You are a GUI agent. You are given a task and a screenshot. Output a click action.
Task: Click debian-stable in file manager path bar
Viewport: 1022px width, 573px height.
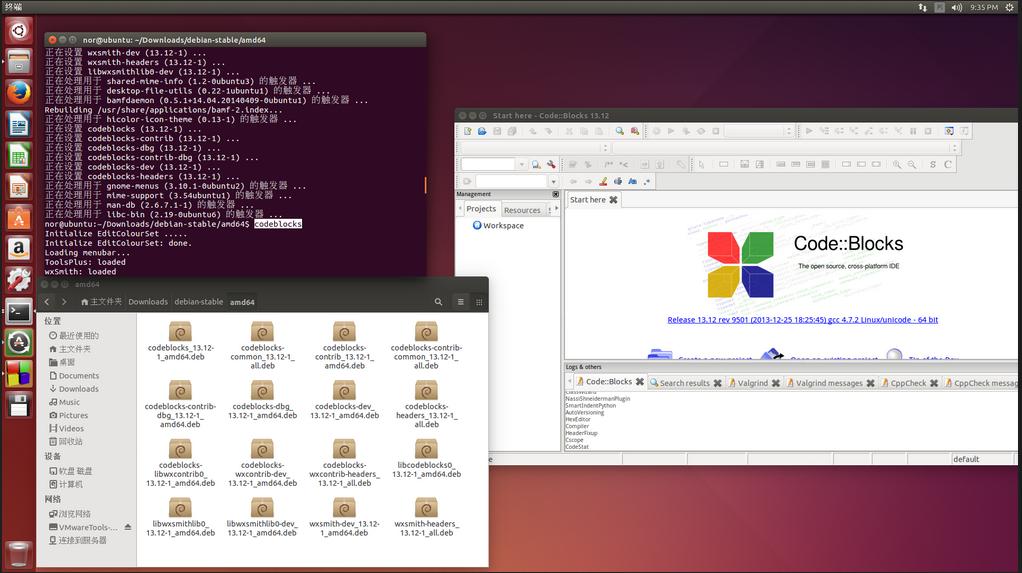199,302
